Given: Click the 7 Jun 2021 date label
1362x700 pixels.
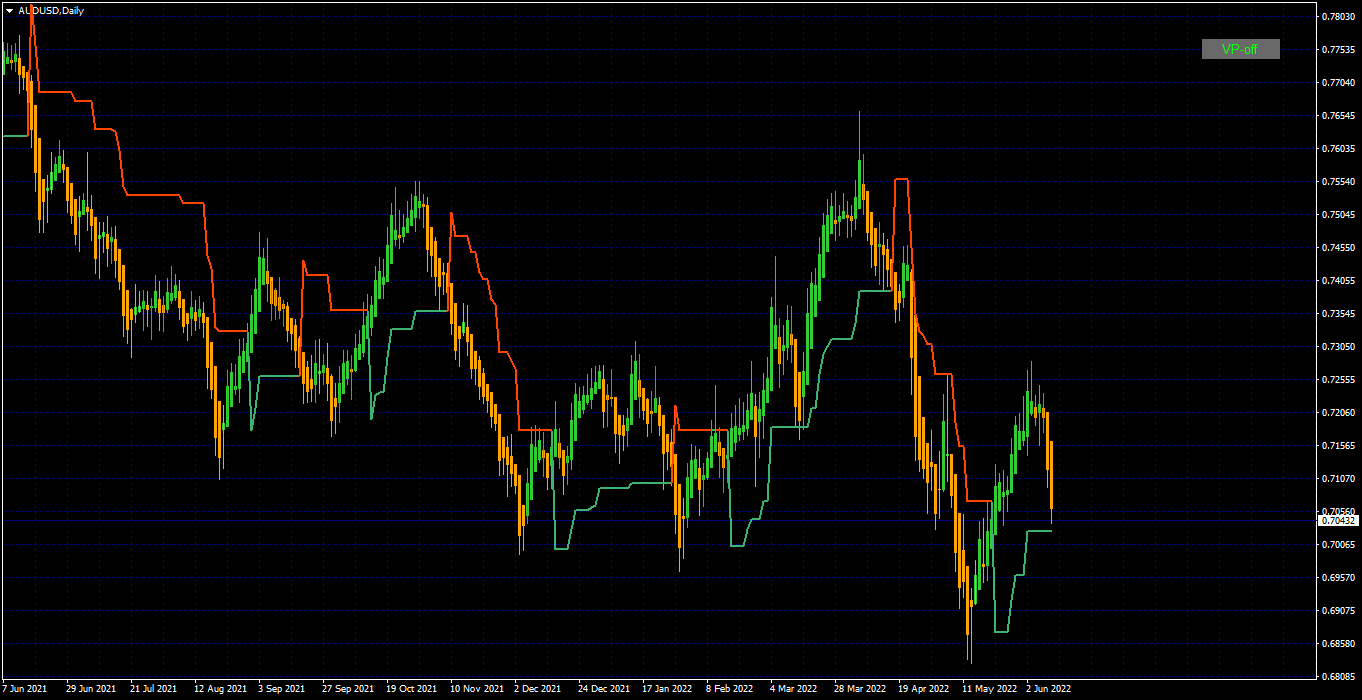Looking at the screenshot, I should coord(25,689).
